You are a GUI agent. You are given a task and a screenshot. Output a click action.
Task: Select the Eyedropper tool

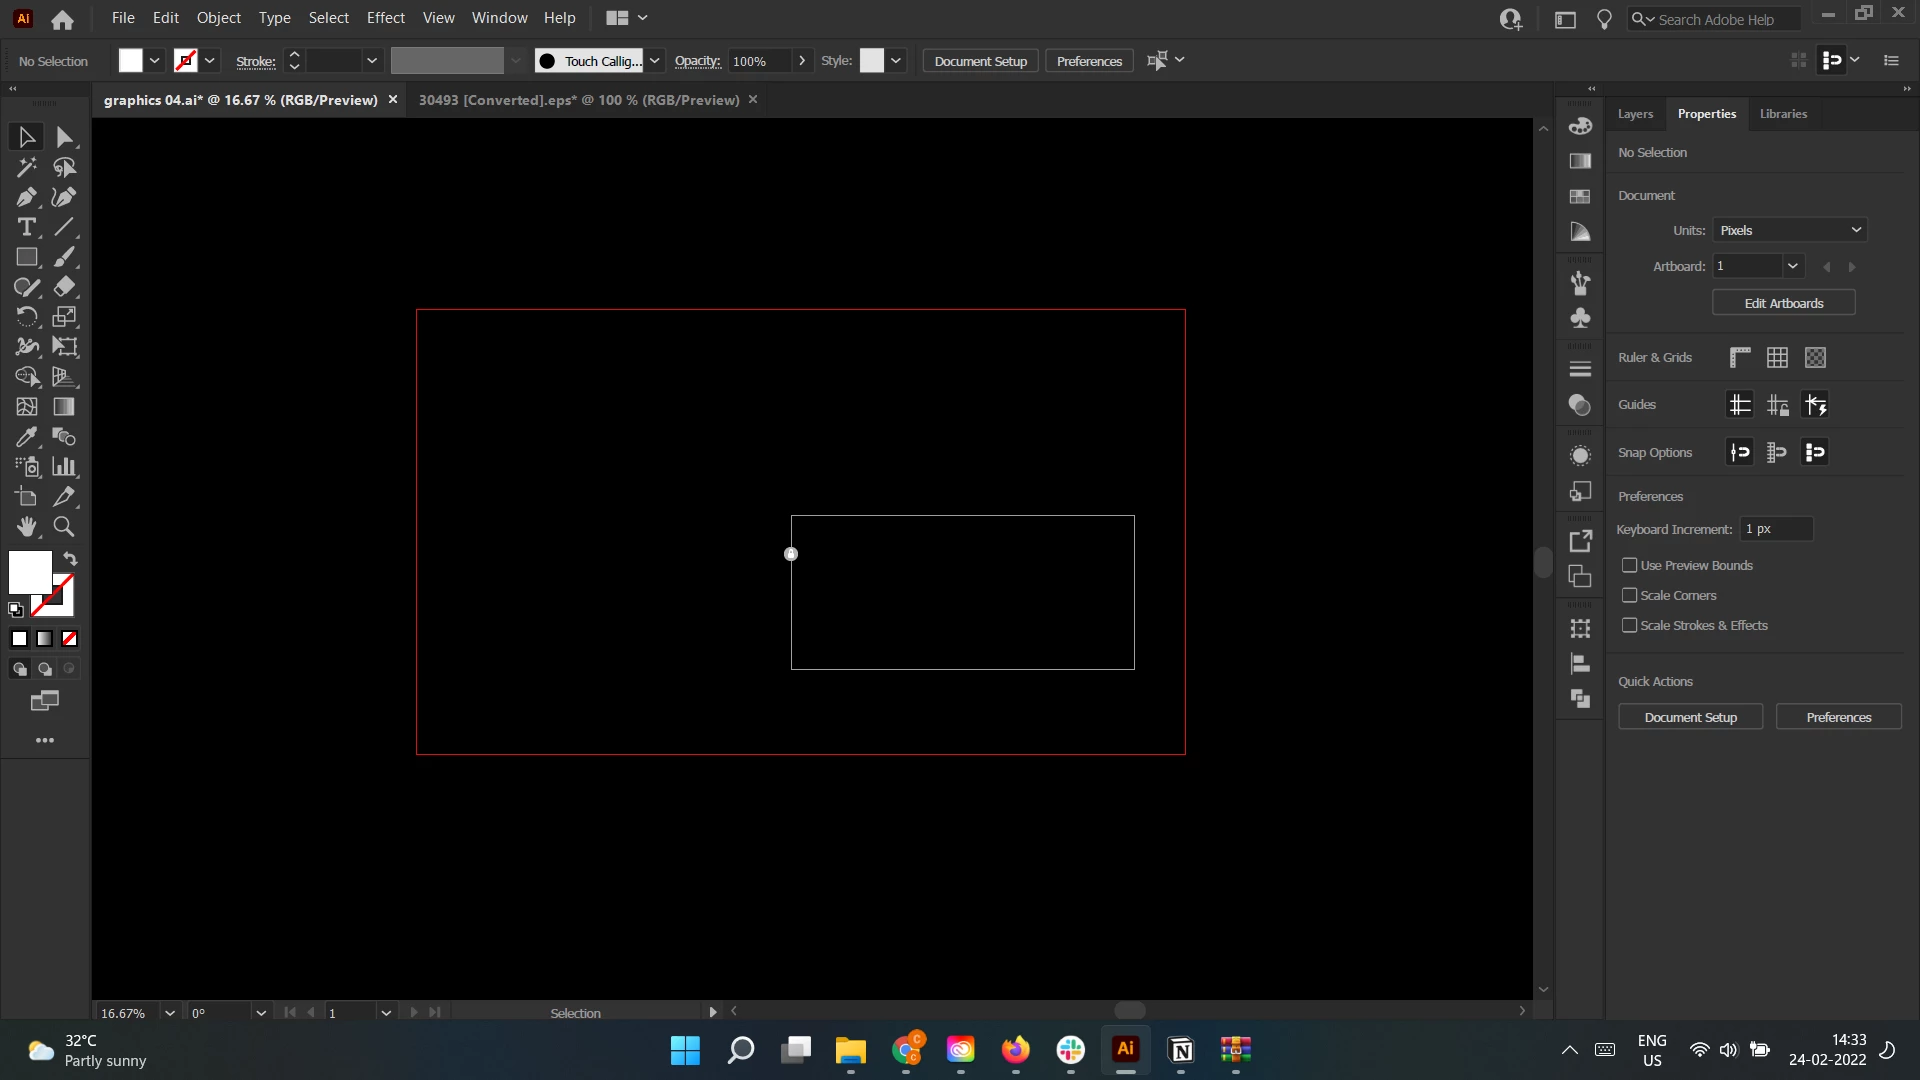point(26,437)
